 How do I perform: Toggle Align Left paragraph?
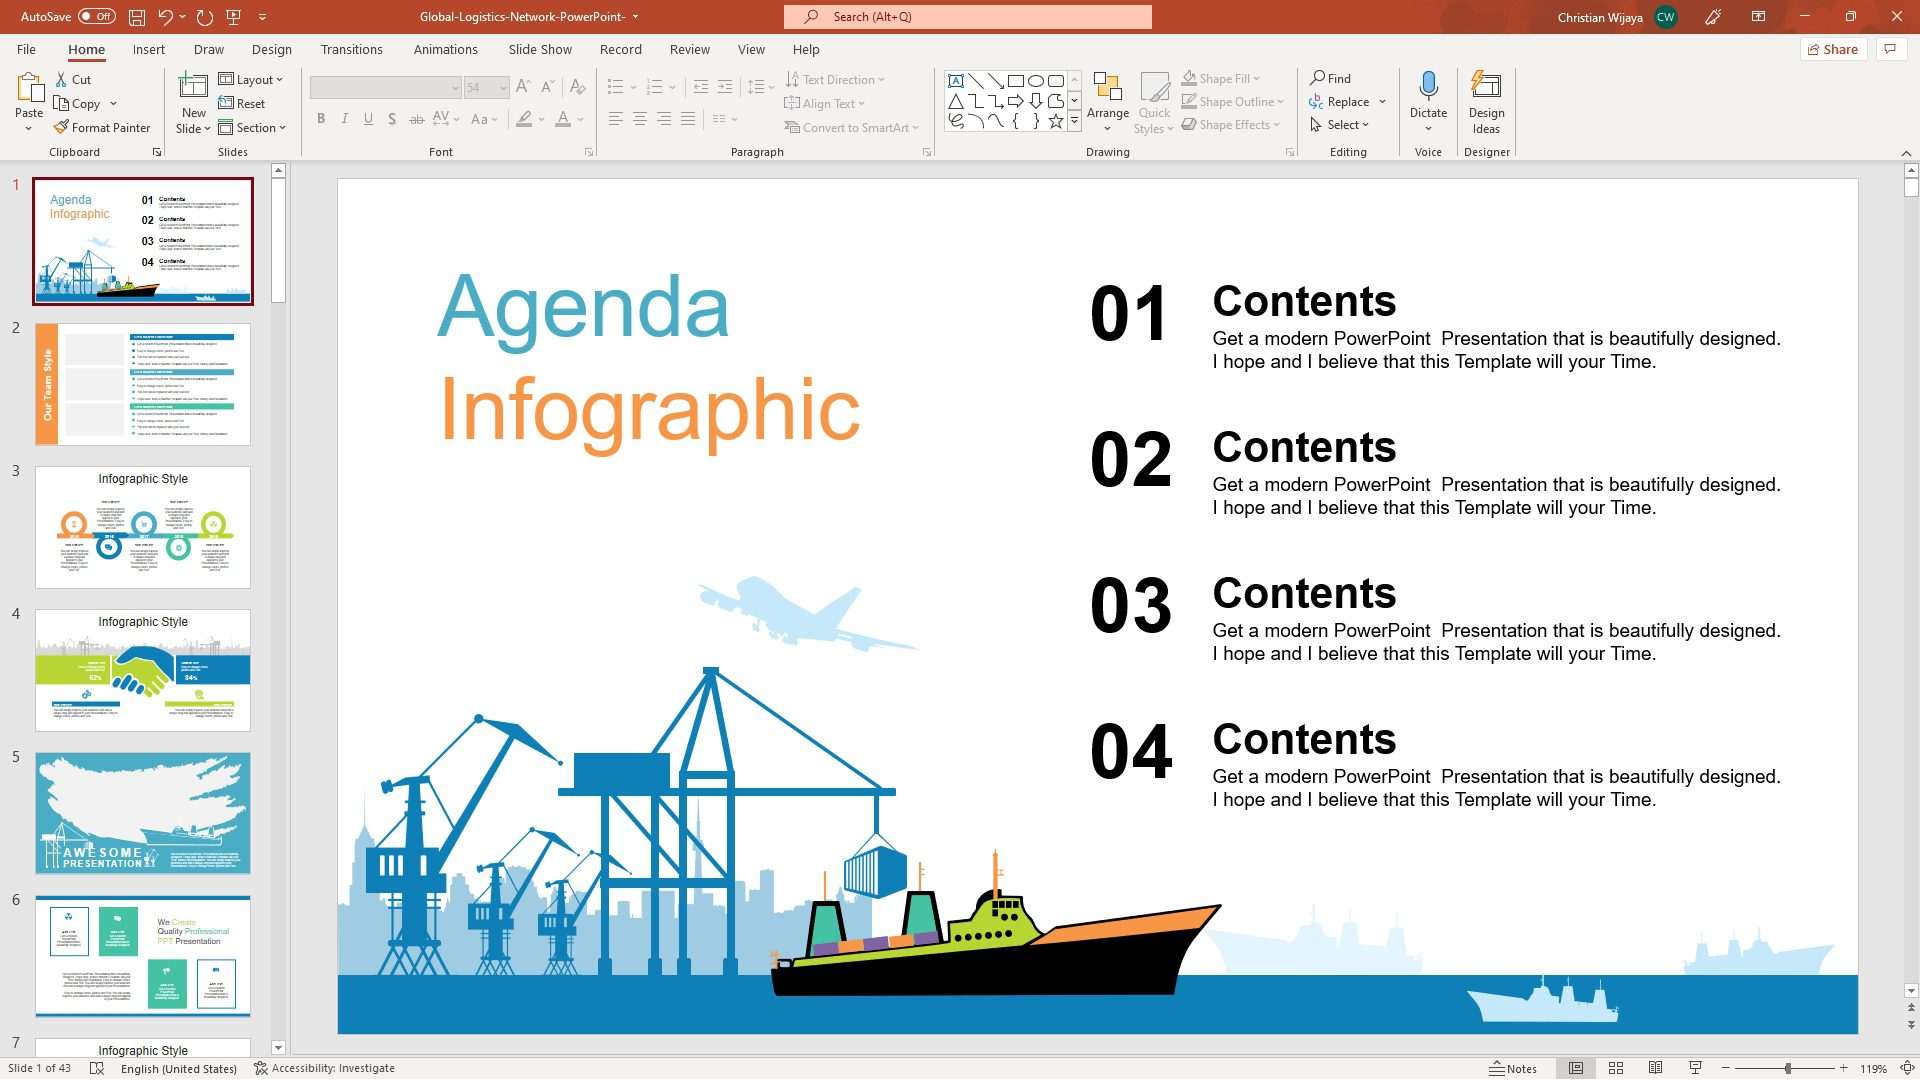pyautogui.click(x=616, y=119)
